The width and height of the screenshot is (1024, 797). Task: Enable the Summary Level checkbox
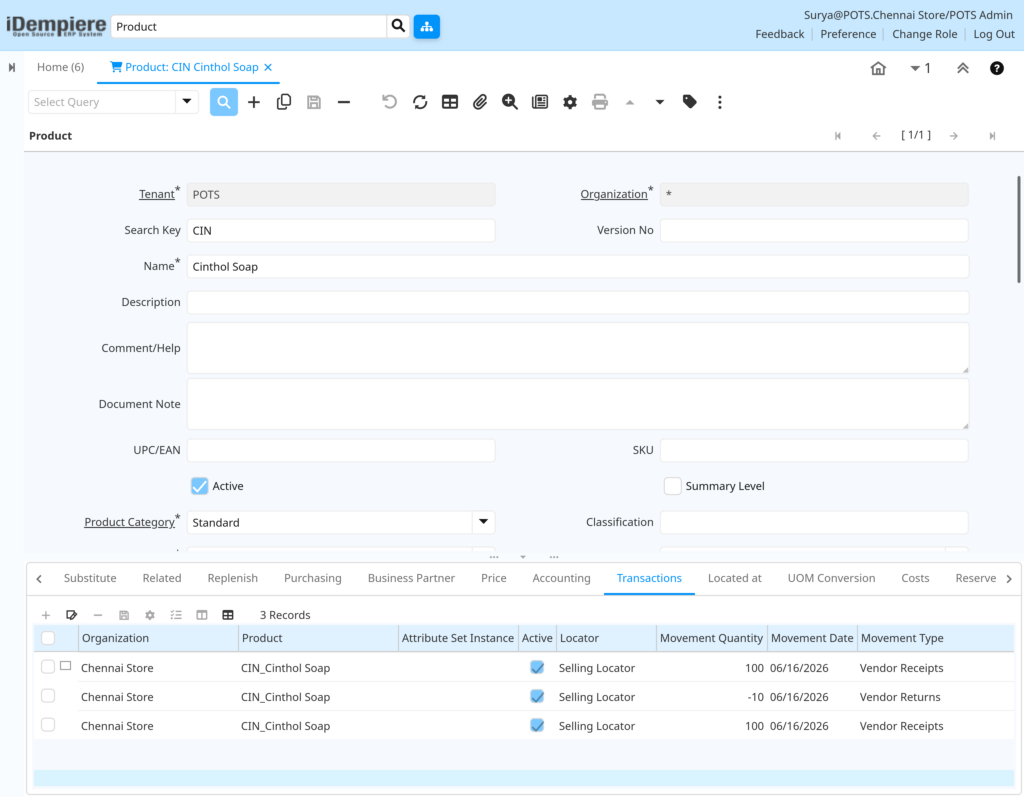pyautogui.click(x=673, y=486)
